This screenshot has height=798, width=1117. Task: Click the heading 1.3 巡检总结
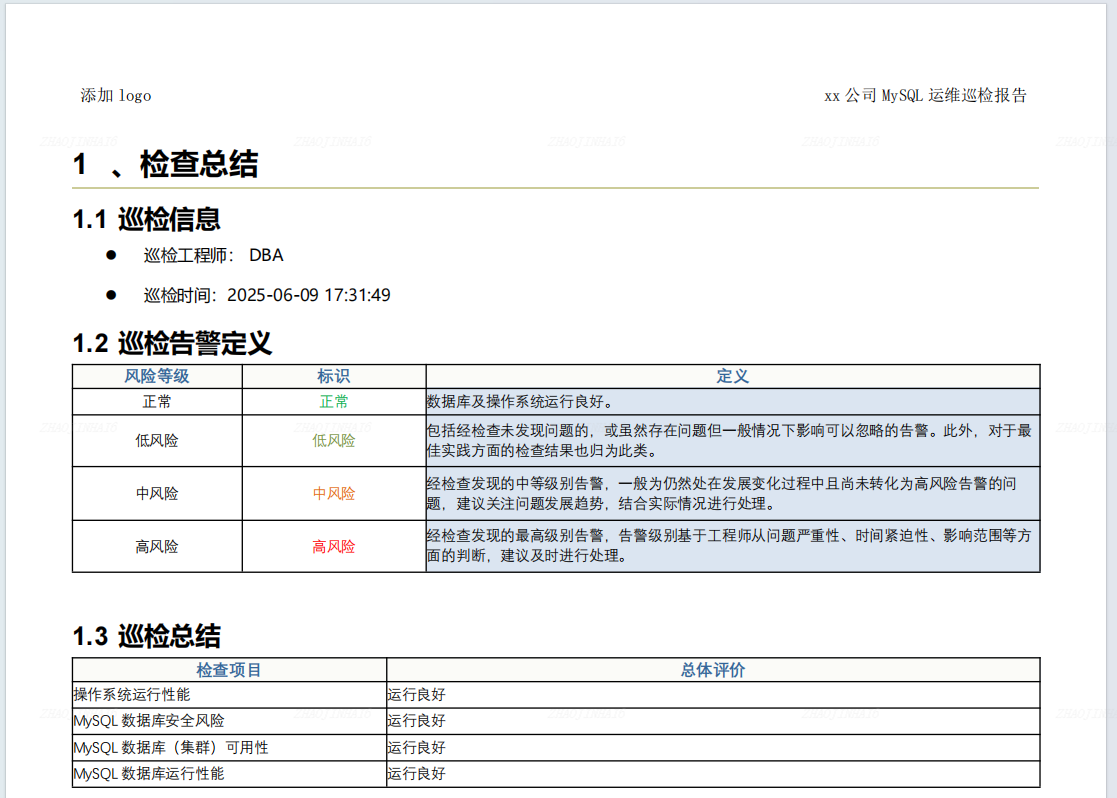coord(147,636)
